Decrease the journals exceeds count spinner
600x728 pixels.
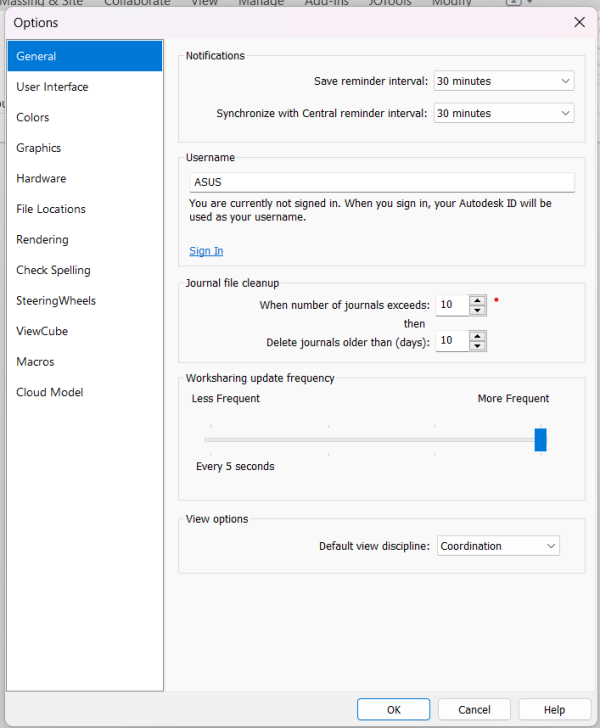(477, 310)
